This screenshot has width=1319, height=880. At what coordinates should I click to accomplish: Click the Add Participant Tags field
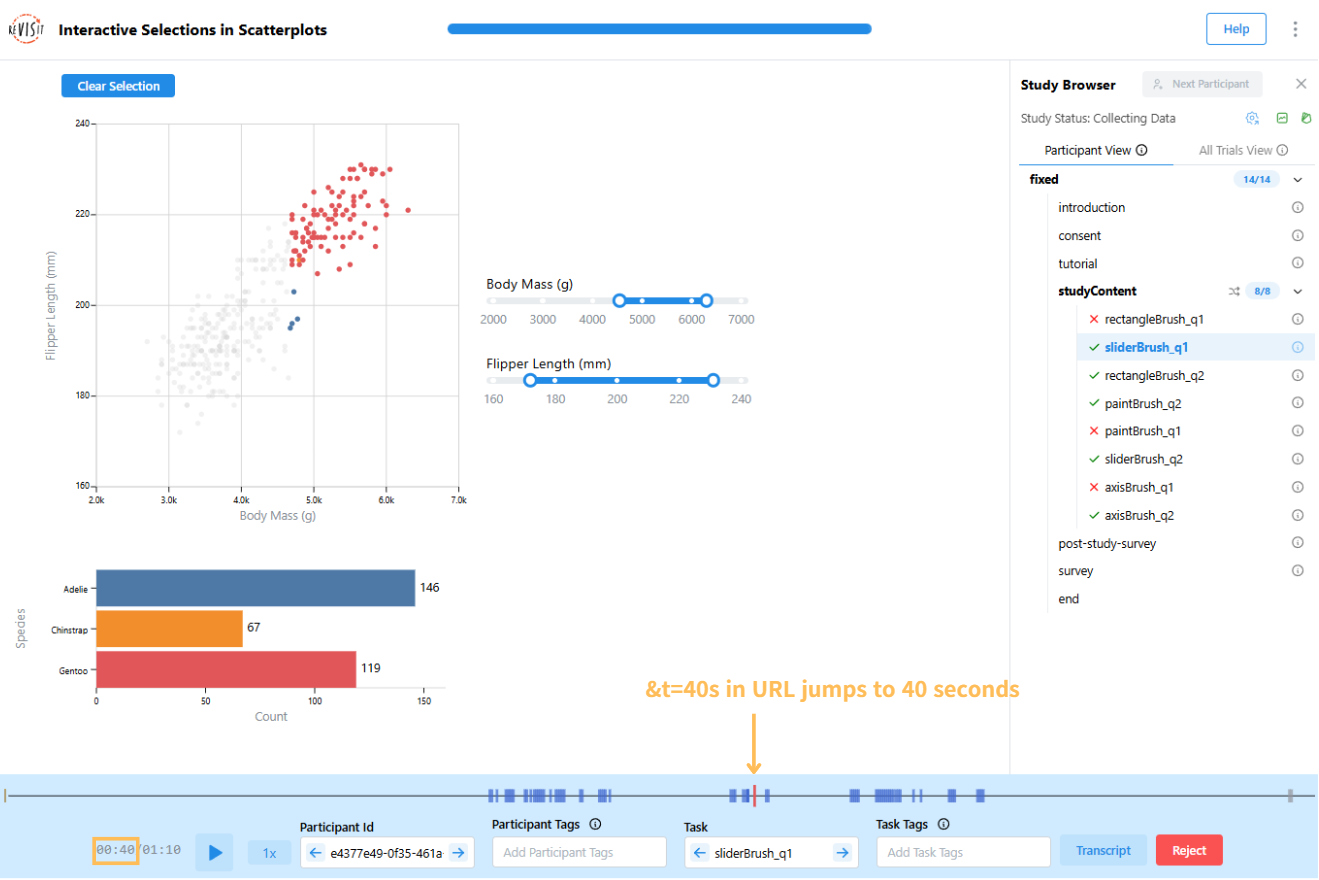579,853
